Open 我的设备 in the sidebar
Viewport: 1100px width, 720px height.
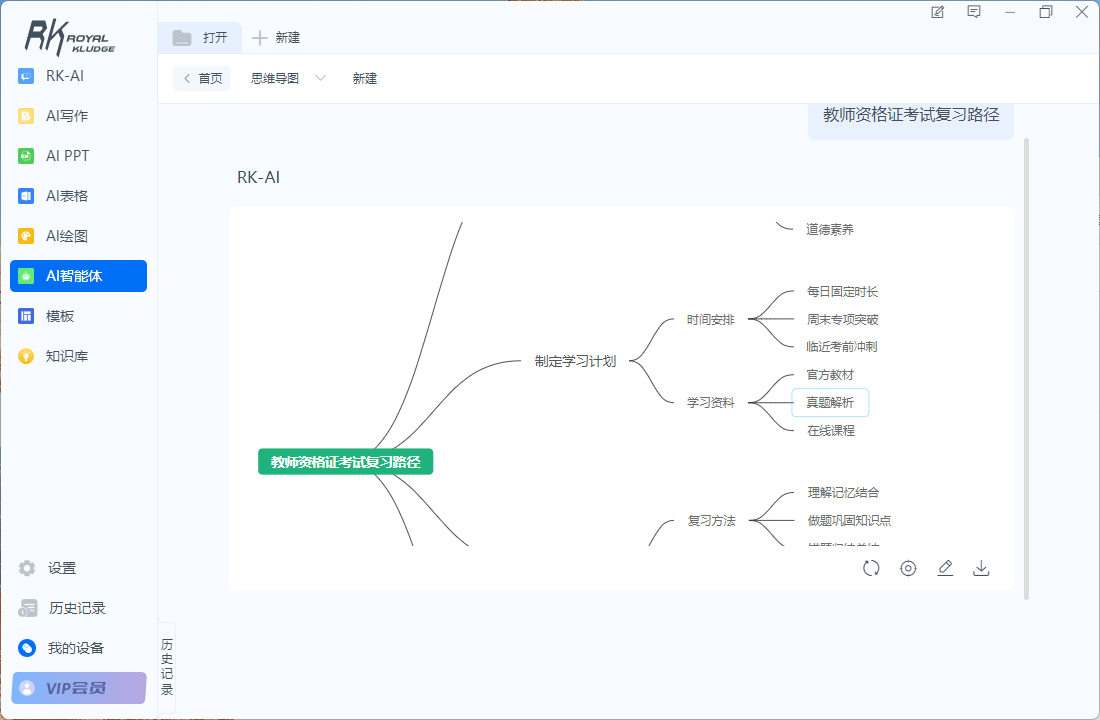(x=75, y=648)
